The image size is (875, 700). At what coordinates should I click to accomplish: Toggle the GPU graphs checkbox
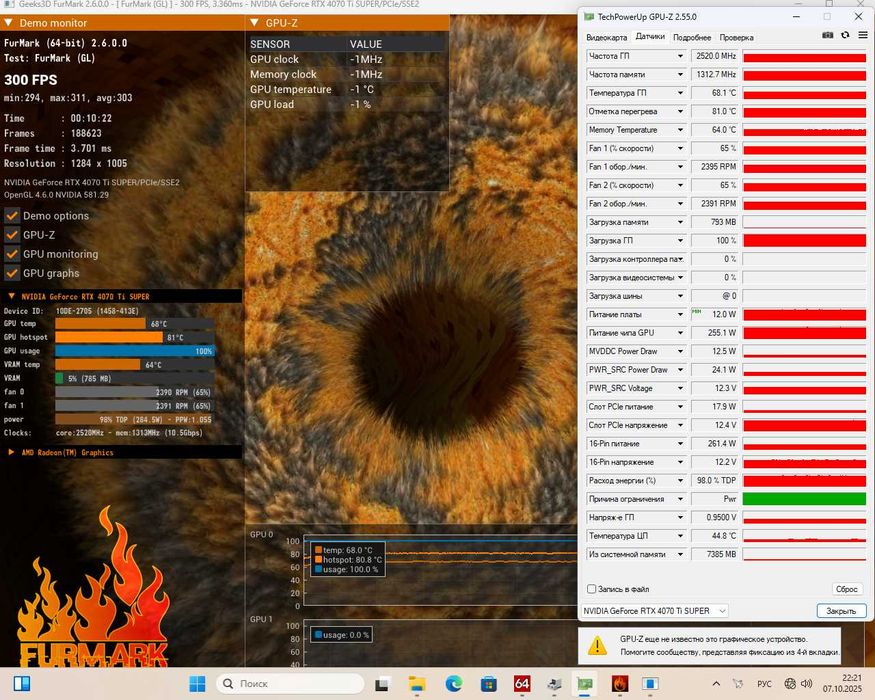click(x=12, y=273)
